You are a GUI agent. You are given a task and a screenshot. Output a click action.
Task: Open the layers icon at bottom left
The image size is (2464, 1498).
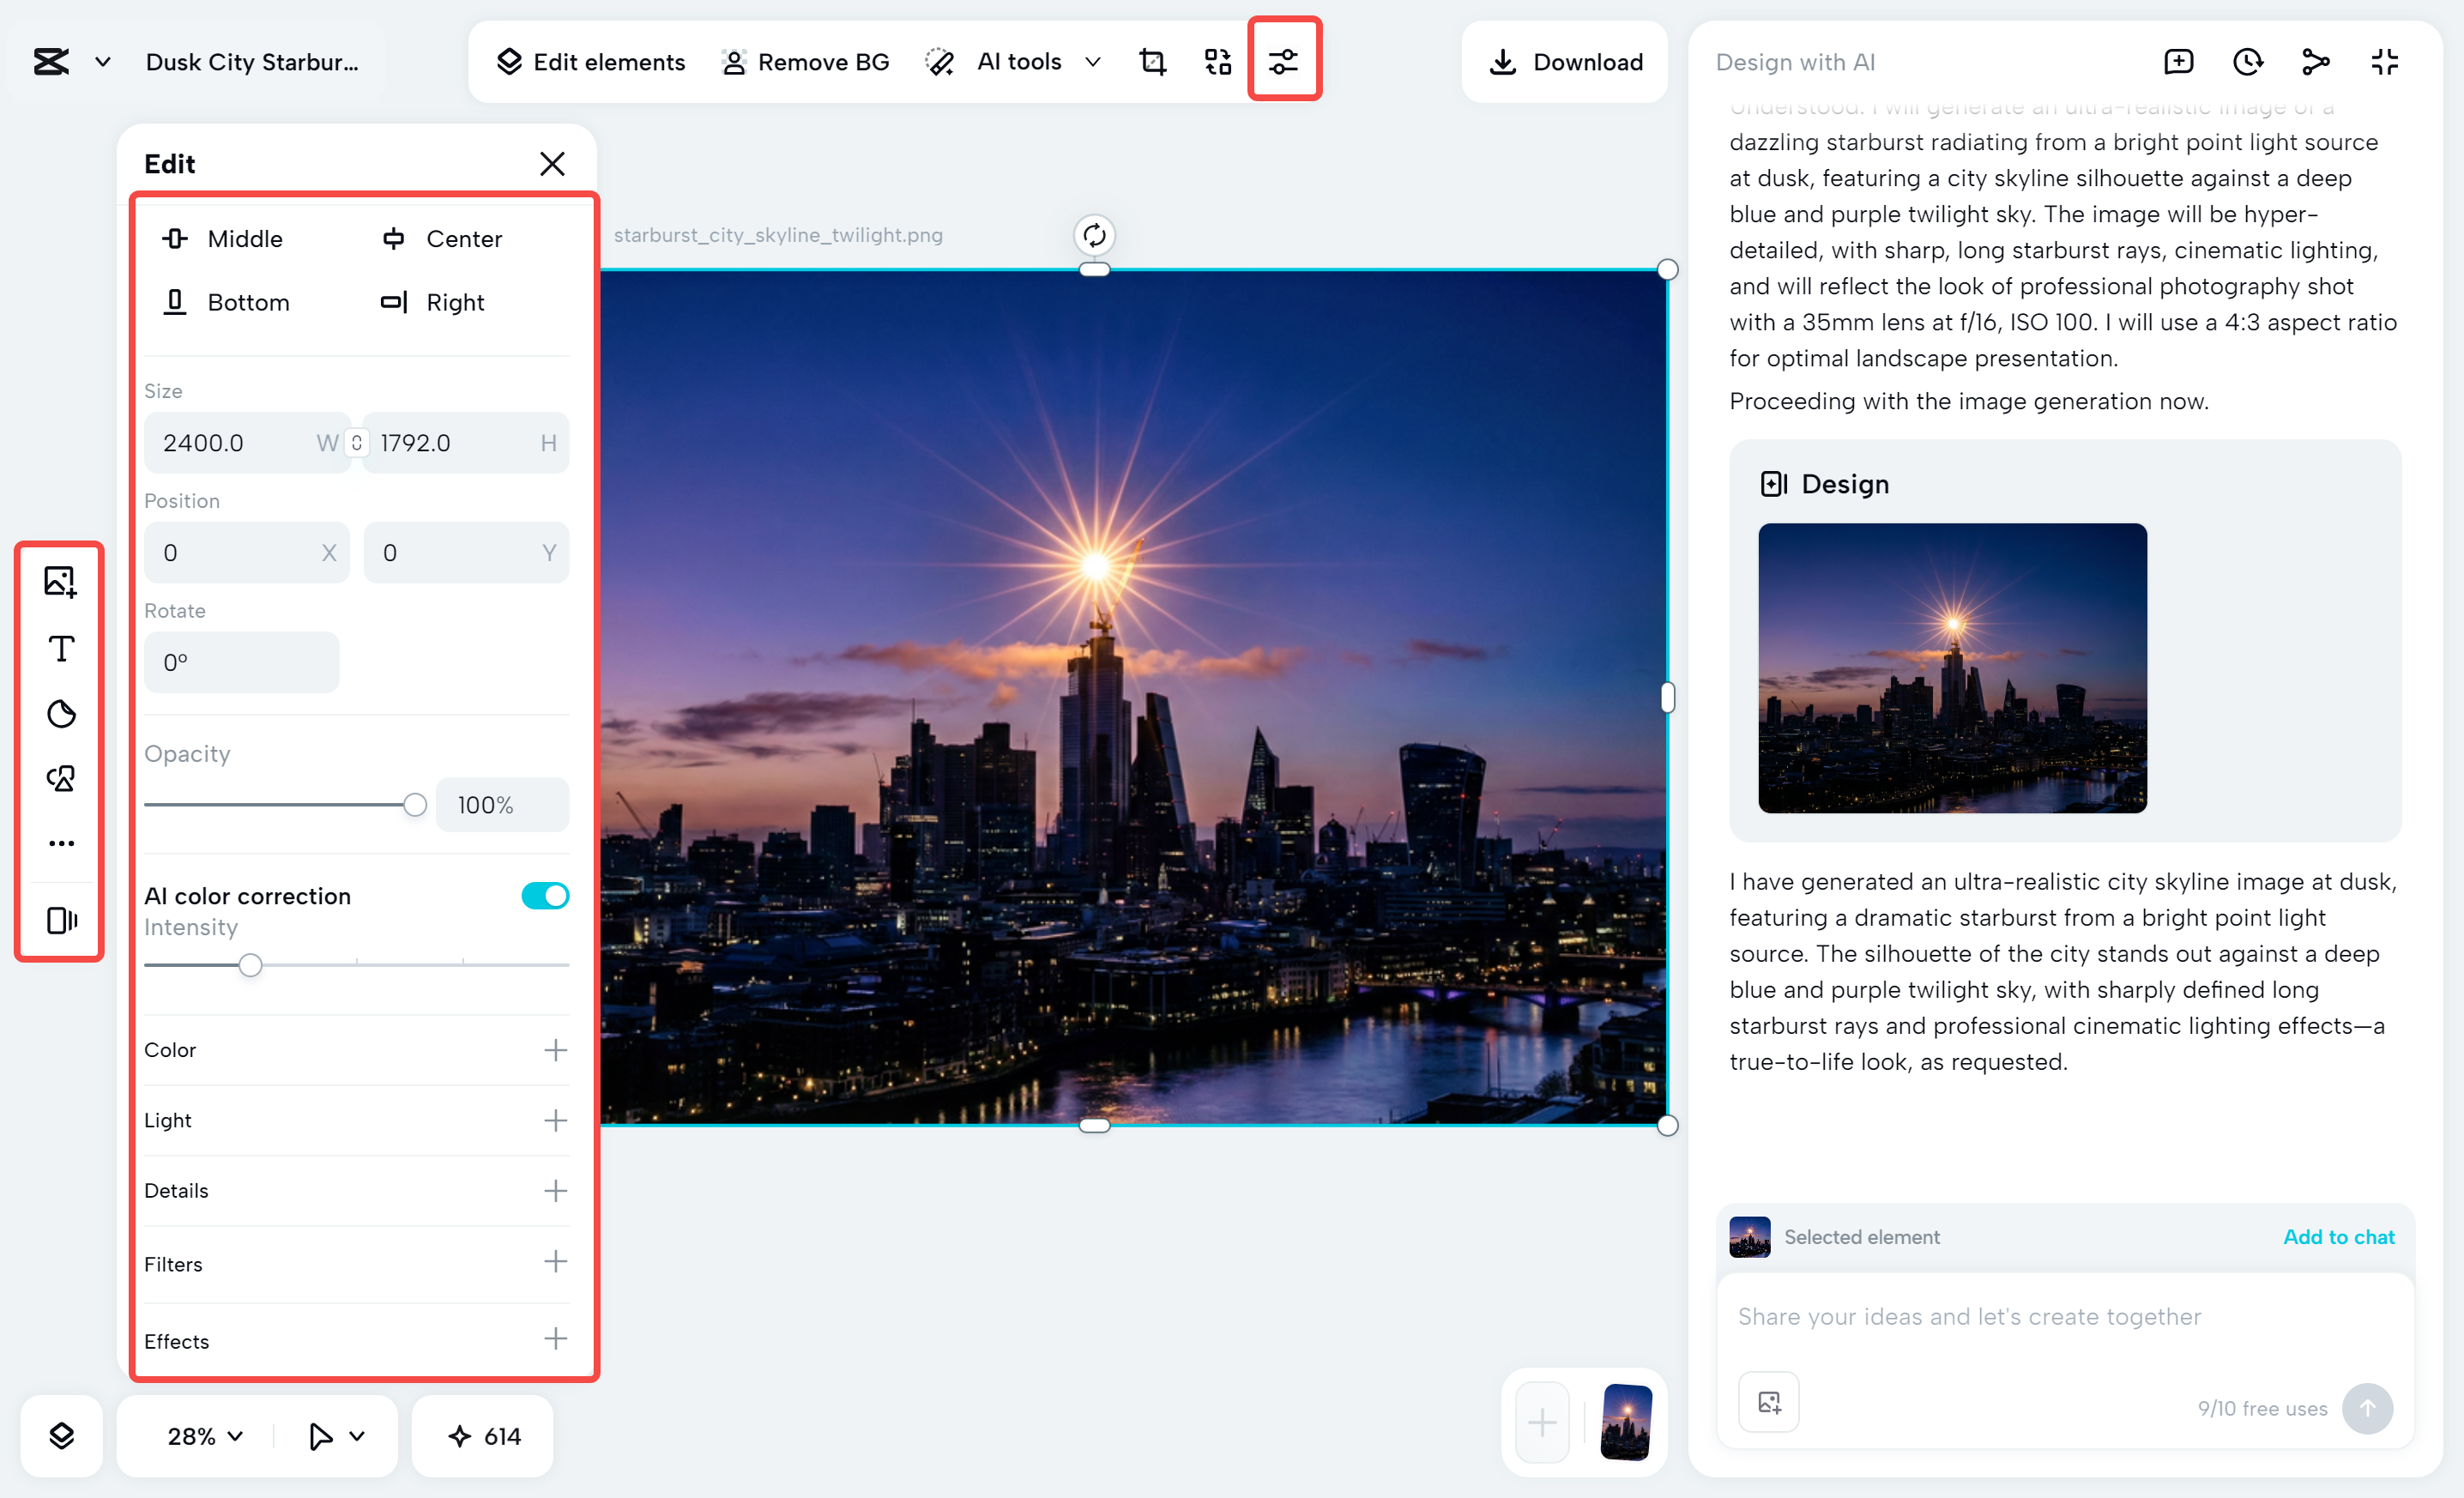pyautogui.click(x=61, y=1436)
